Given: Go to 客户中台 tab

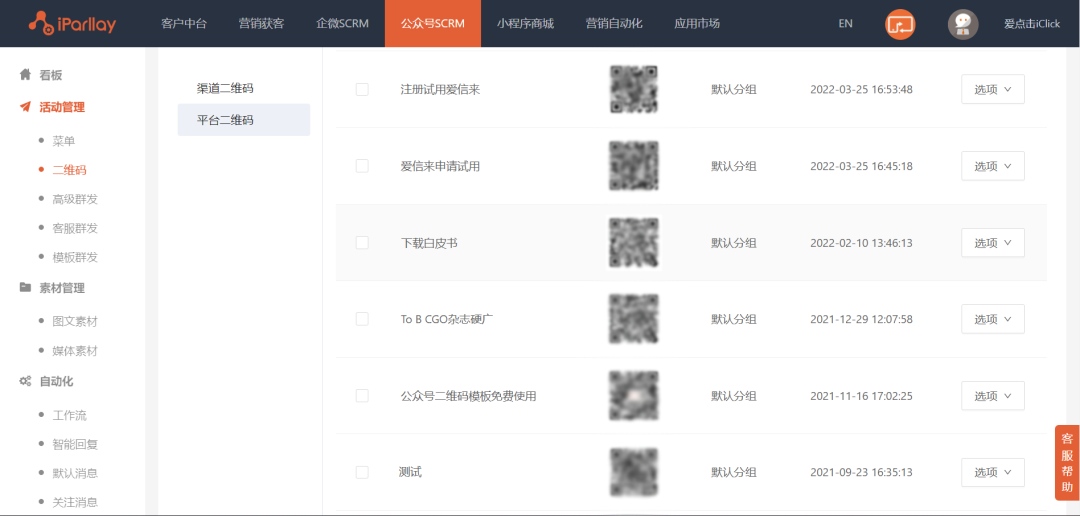Looking at the screenshot, I should click(x=183, y=23).
